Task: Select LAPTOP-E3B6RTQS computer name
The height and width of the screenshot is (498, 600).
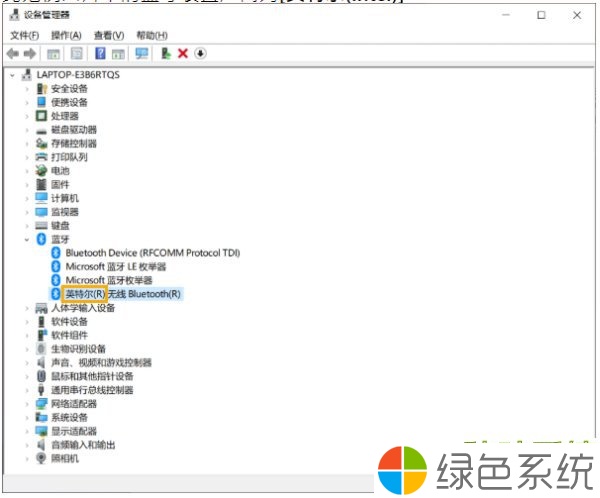Action: [x=78, y=75]
